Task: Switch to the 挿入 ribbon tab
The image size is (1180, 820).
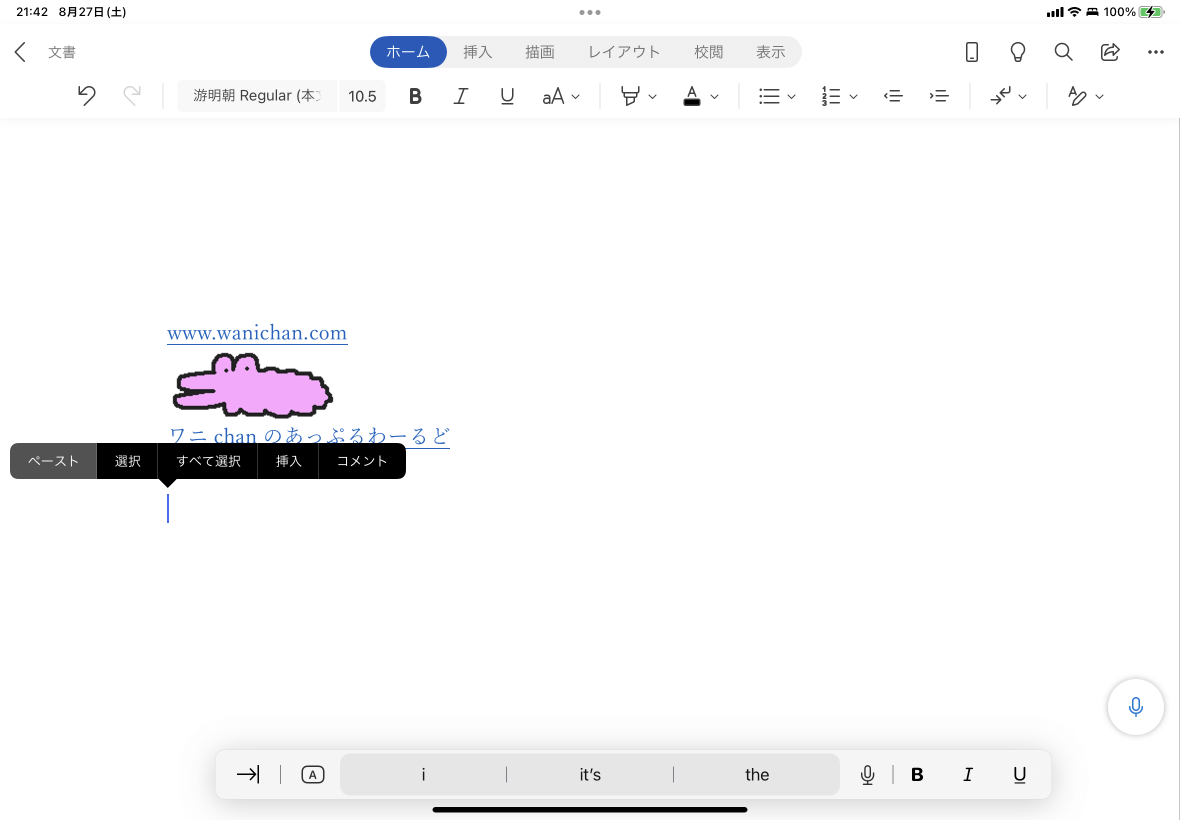Action: (x=477, y=52)
